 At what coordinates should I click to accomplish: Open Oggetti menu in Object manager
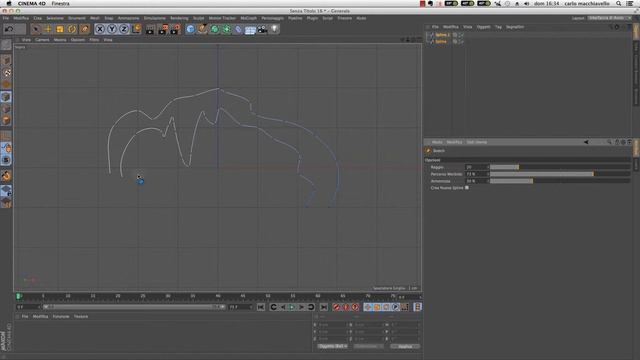(x=484, y=27)
